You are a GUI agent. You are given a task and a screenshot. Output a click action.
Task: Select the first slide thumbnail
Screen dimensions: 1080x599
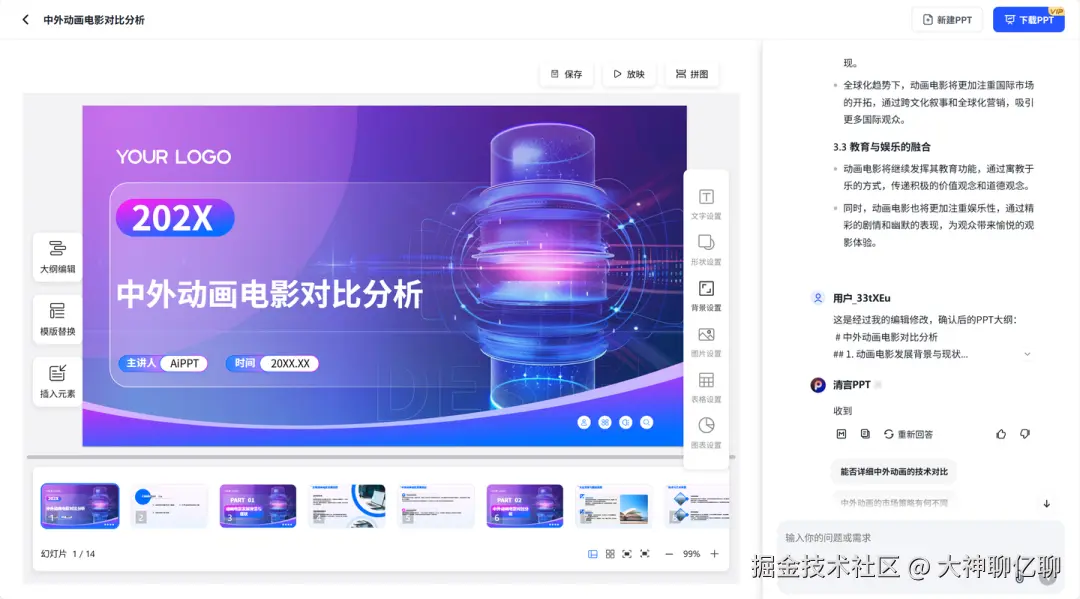pos(79,506)
